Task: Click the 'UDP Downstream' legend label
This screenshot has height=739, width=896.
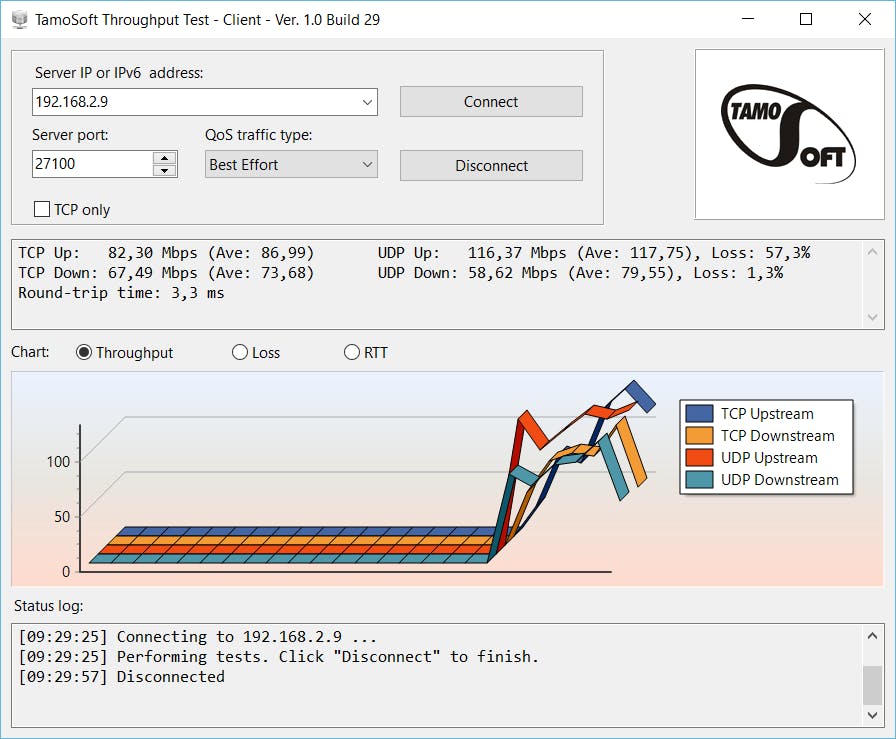Action: (779, 480)
